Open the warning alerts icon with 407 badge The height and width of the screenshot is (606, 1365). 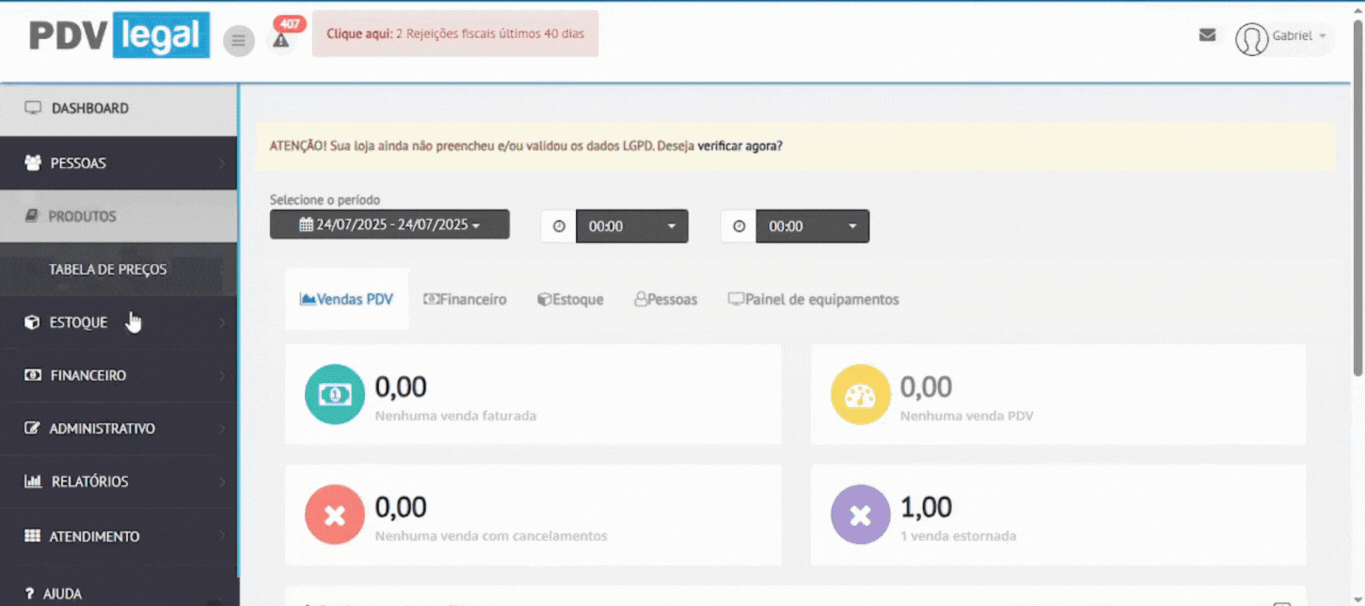(281, 40)
